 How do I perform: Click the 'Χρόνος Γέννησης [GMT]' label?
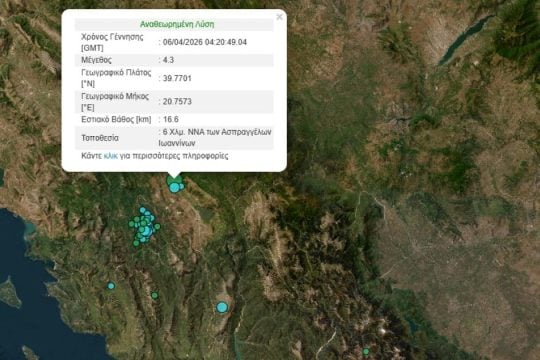(112, 42)
